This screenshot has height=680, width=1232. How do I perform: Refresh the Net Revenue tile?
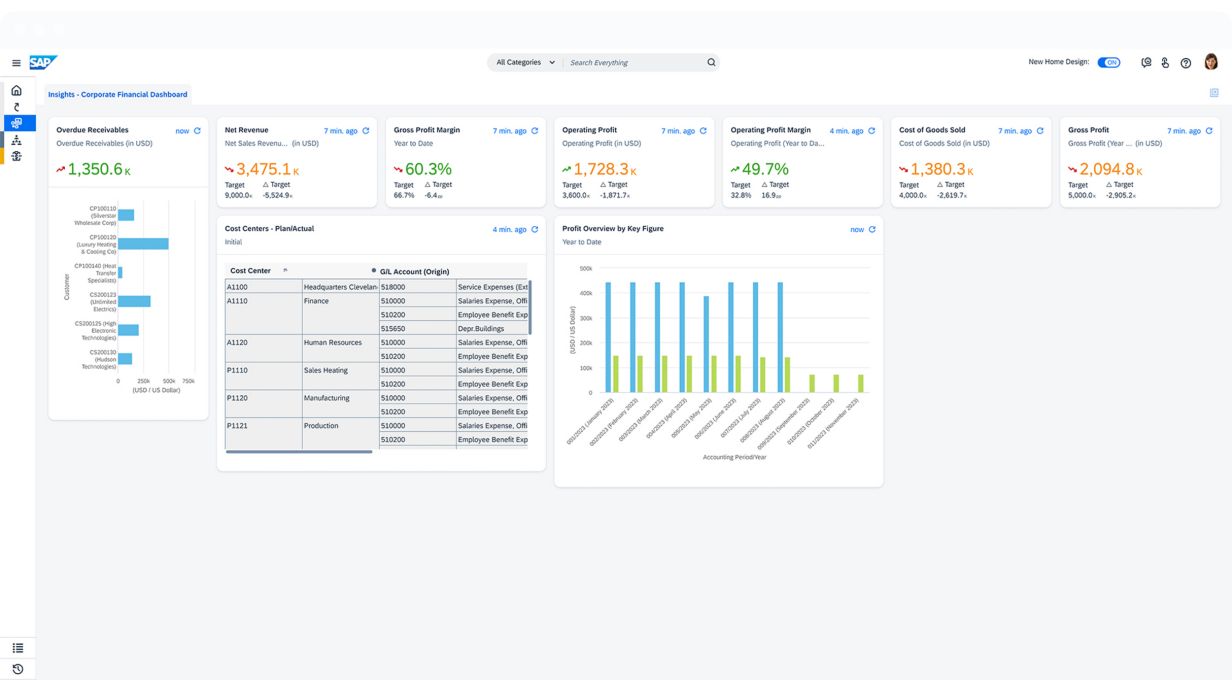[366, 131]
